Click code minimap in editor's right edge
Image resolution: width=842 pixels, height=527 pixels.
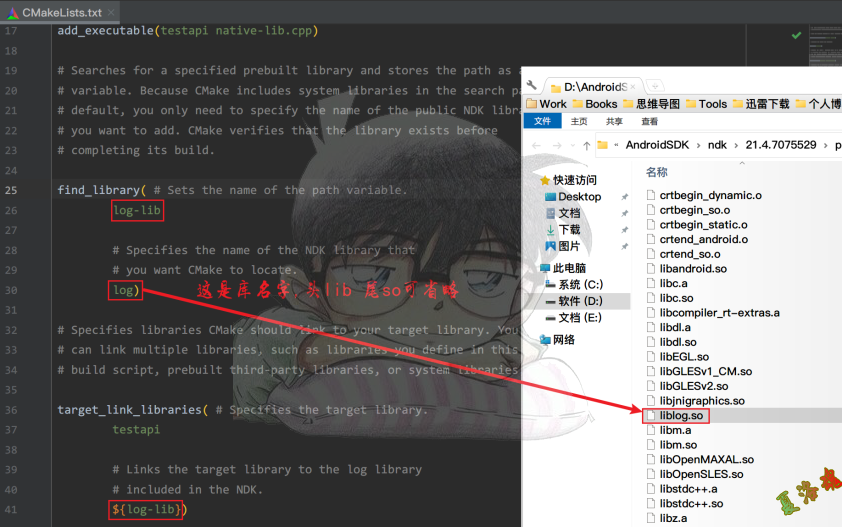click(825, 46)
